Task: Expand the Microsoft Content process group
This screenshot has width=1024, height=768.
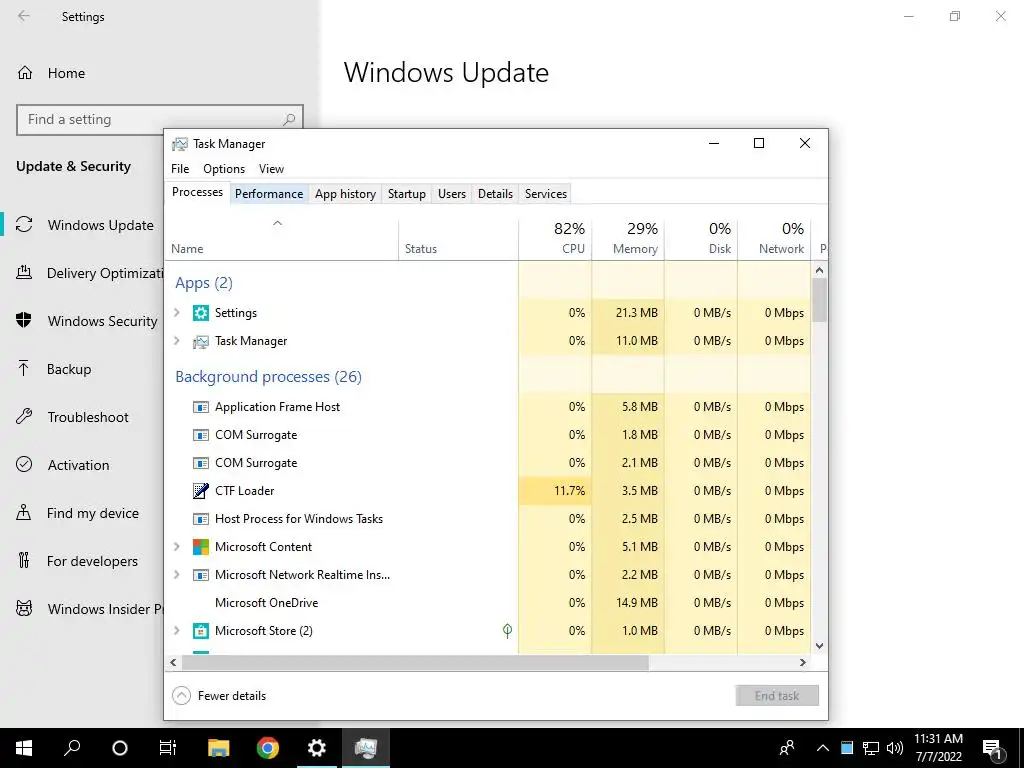Action: tap(177, 547)
